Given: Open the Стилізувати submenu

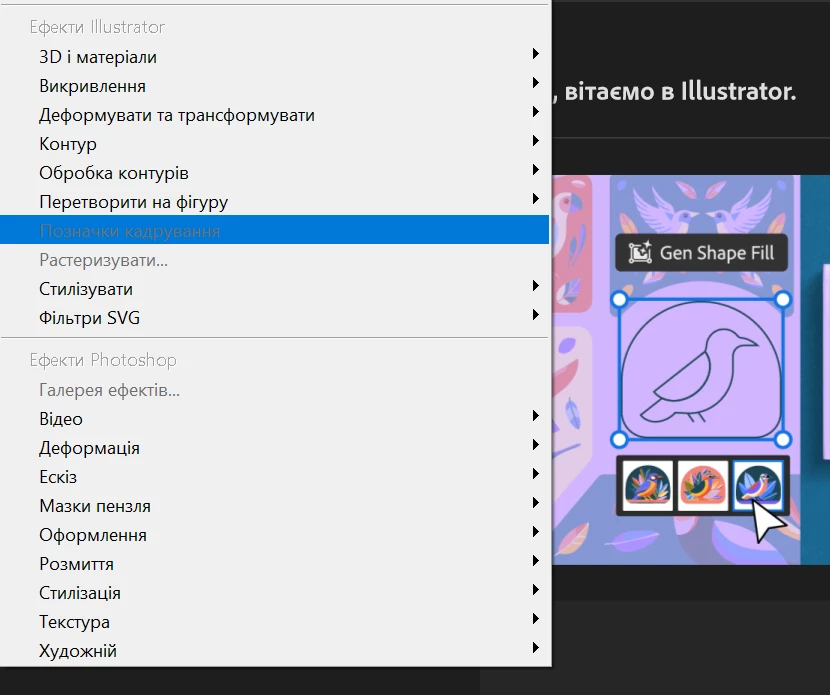Looking at the screenshot, I should [275, 289].
